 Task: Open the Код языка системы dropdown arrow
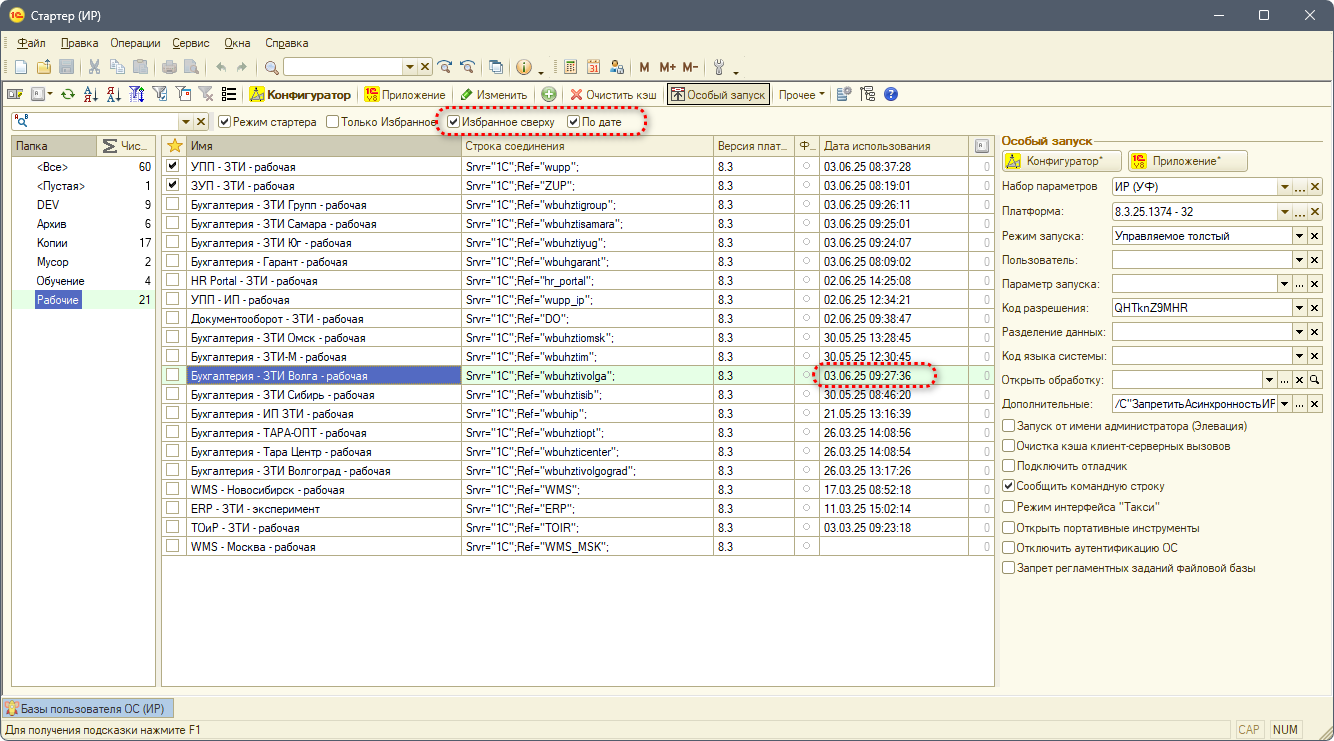(x=1300, y=356)
